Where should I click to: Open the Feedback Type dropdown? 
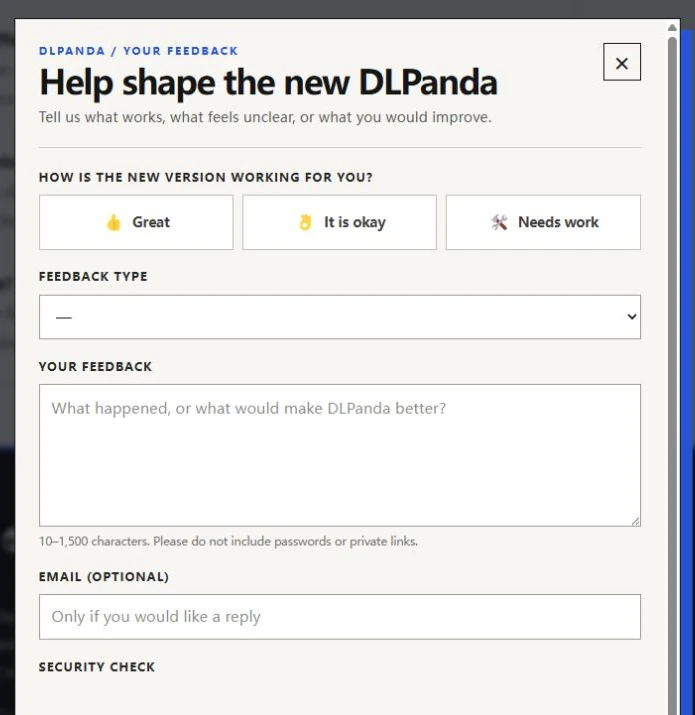pos(340,317)
